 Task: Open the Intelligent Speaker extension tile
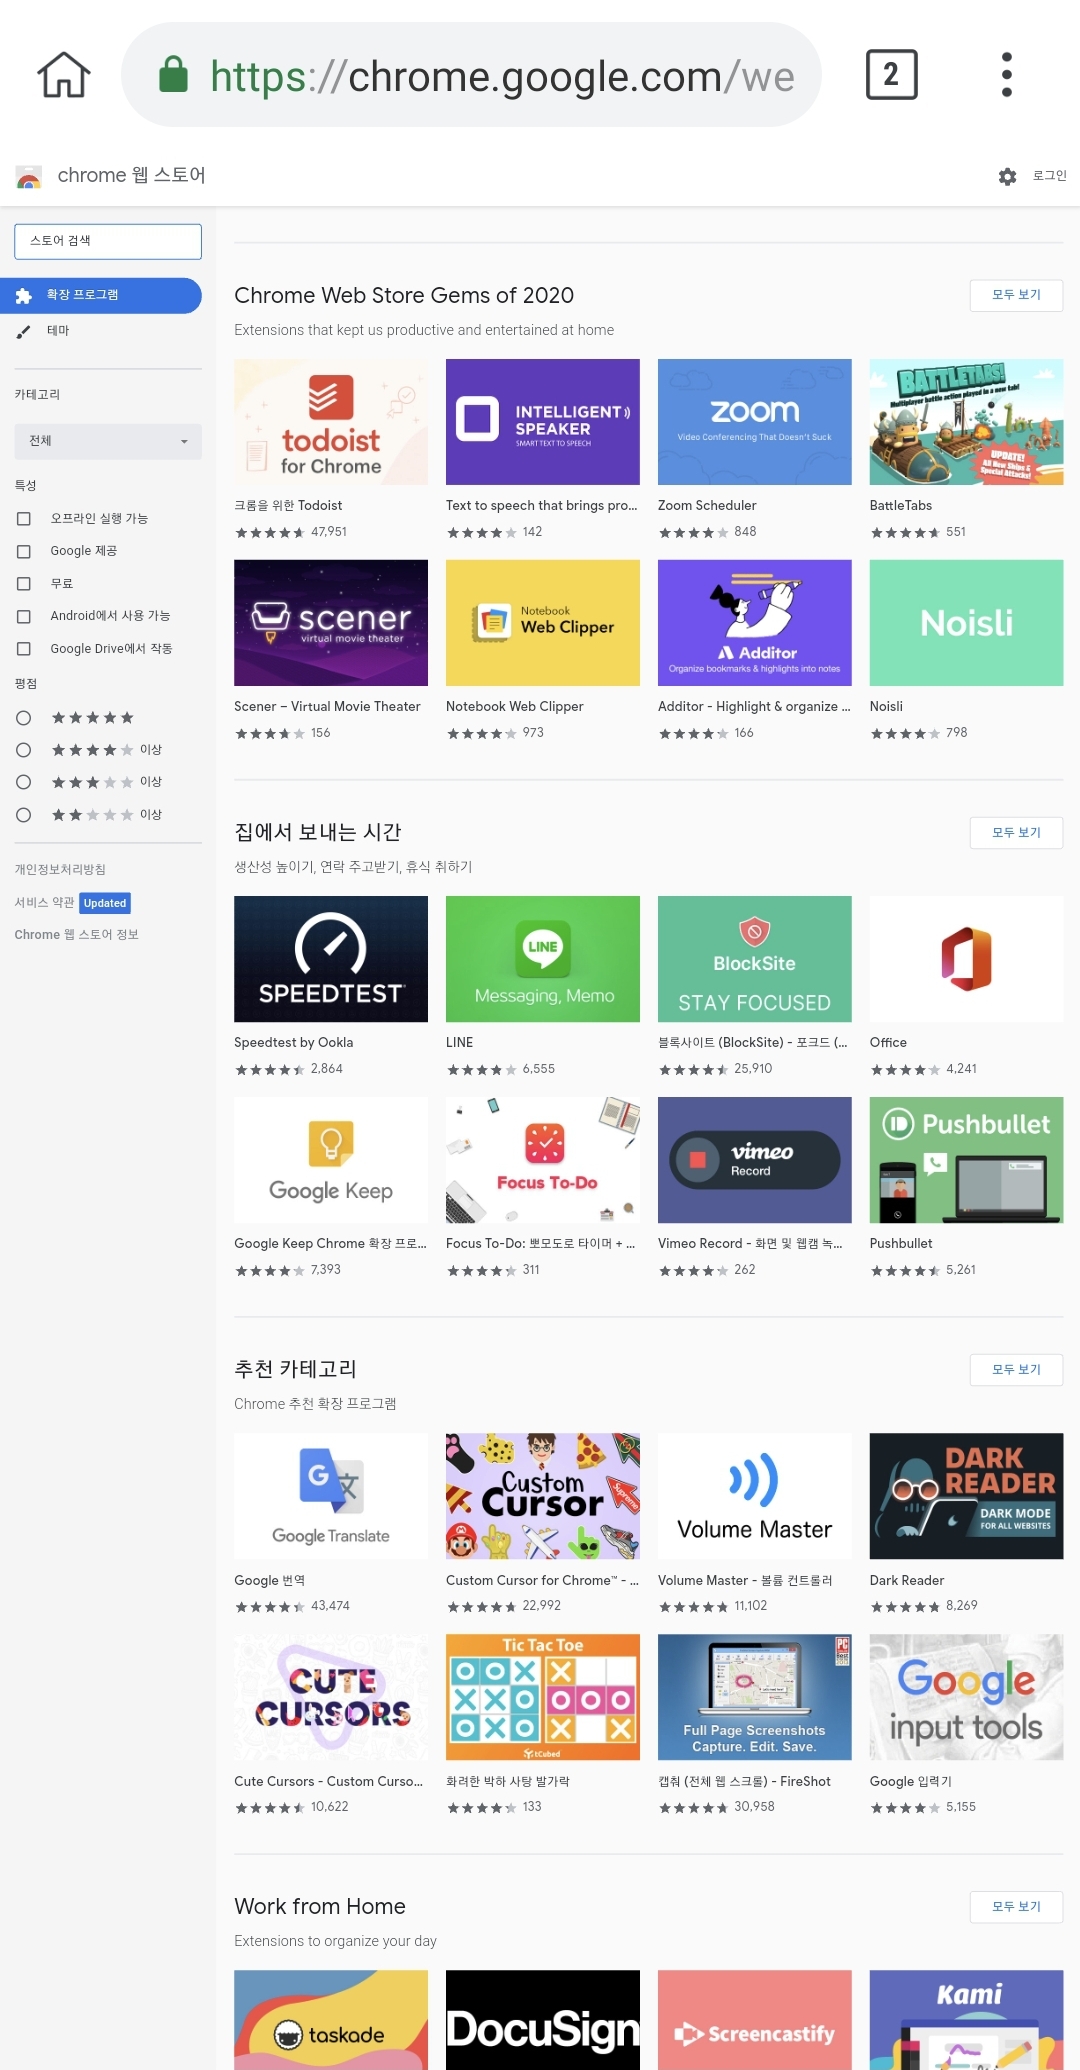543,422
